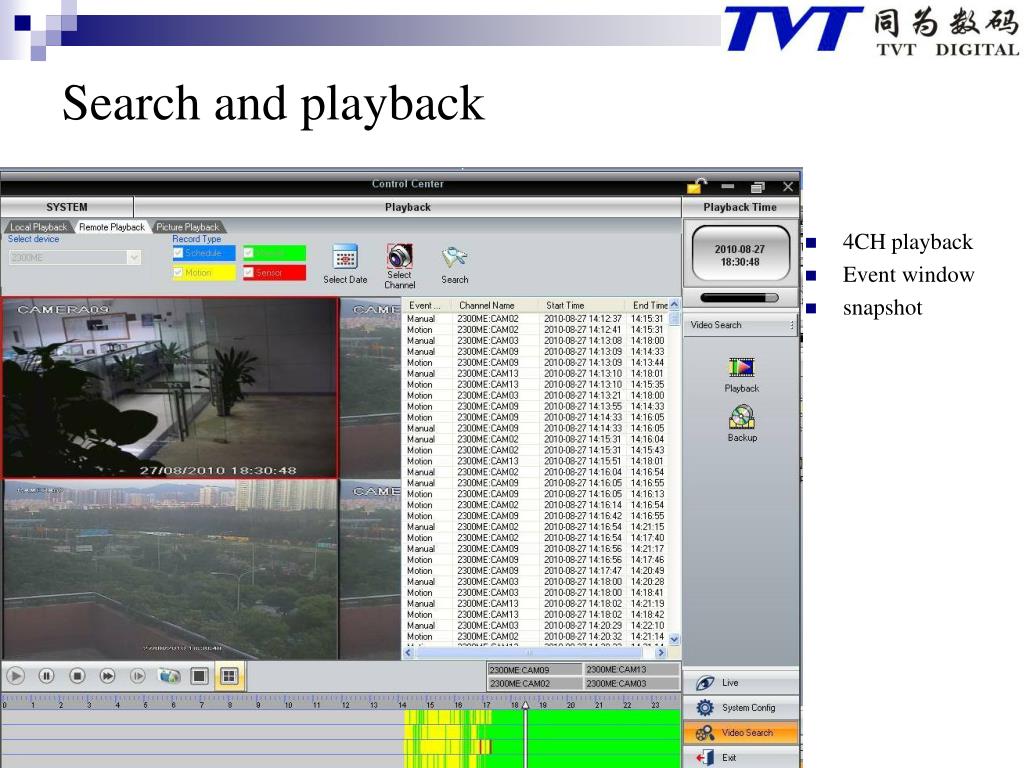
Task: Switch to single-window view layout
Action: (x=199, y=676)
